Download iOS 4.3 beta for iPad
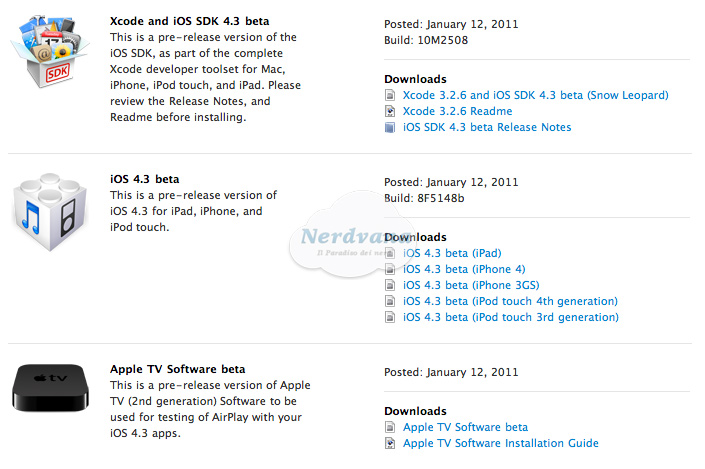 pyautogui.click(x=452, y=253)
